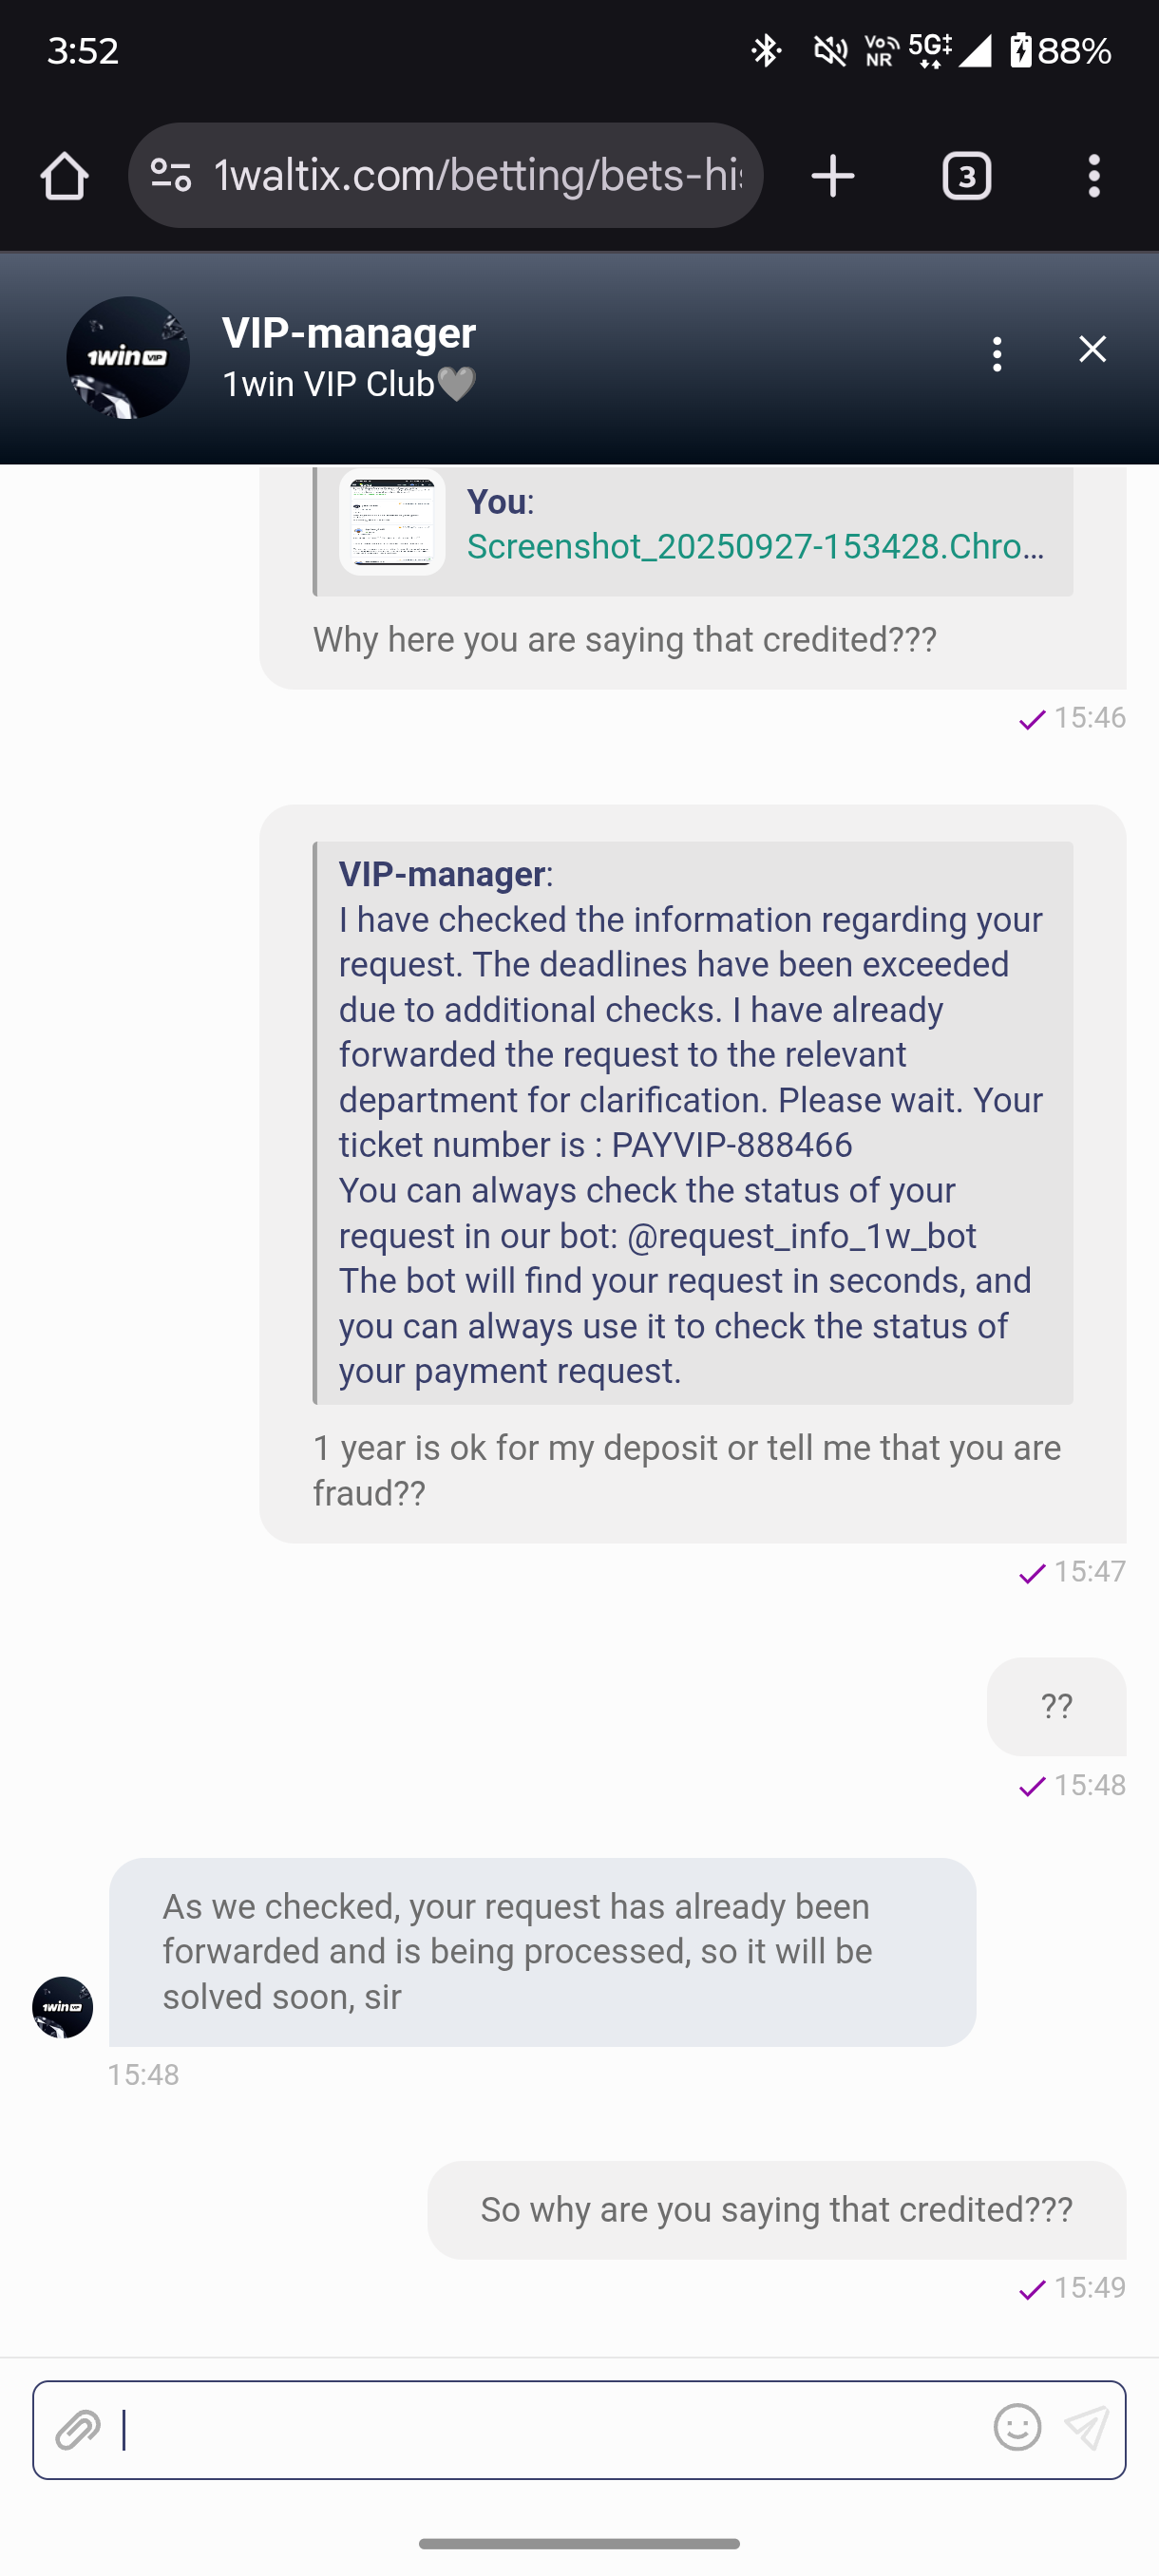Focus the chat message input field
The width and height of the screenshot is (1159, 2576).
550,2429
